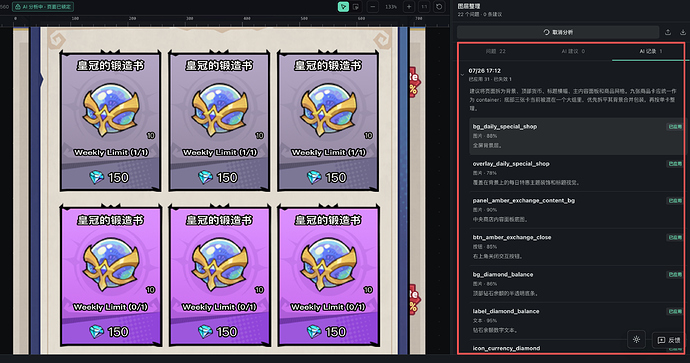
Task: Collapse the 07/26 17:12 record entry
Action: point(462,75)
